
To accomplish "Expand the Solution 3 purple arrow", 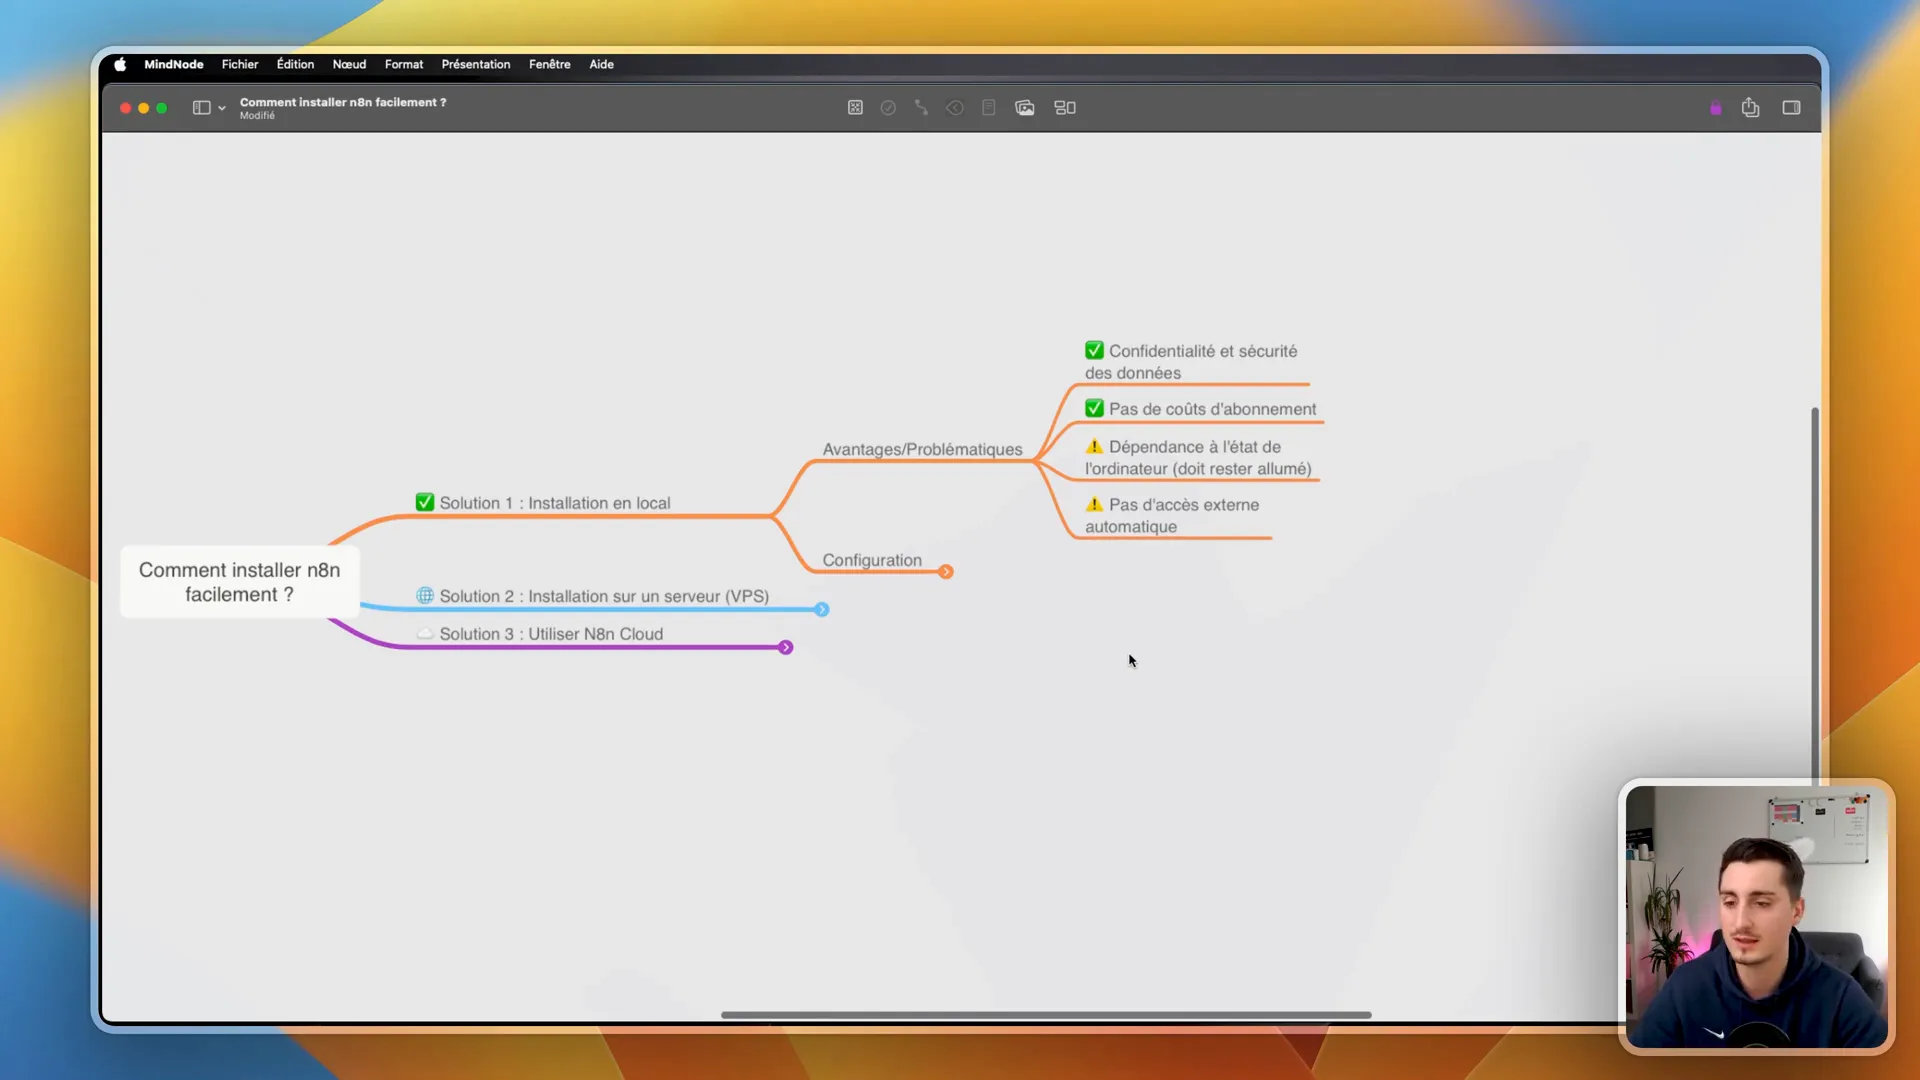I will [x=786, y=648].
